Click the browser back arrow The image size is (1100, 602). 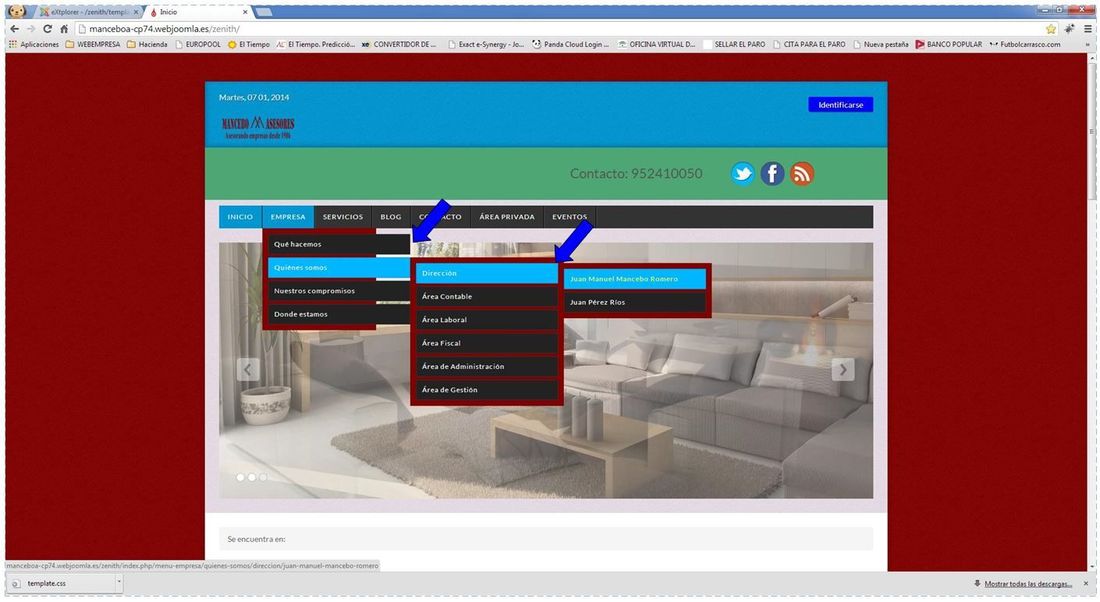coord(14,29)
